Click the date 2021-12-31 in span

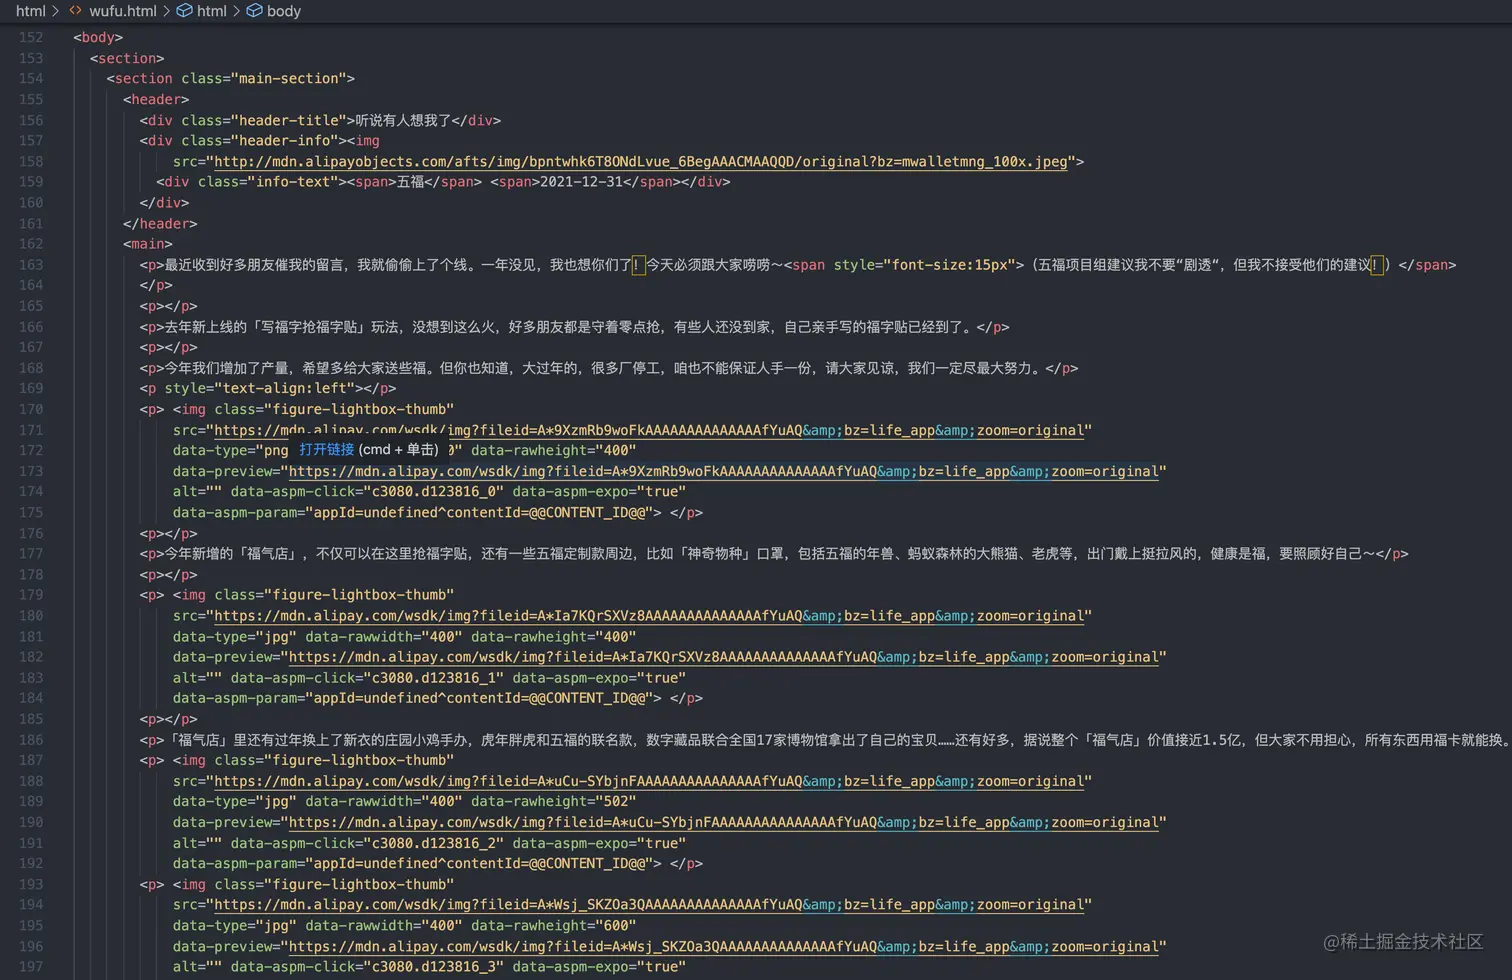point(581,182)
